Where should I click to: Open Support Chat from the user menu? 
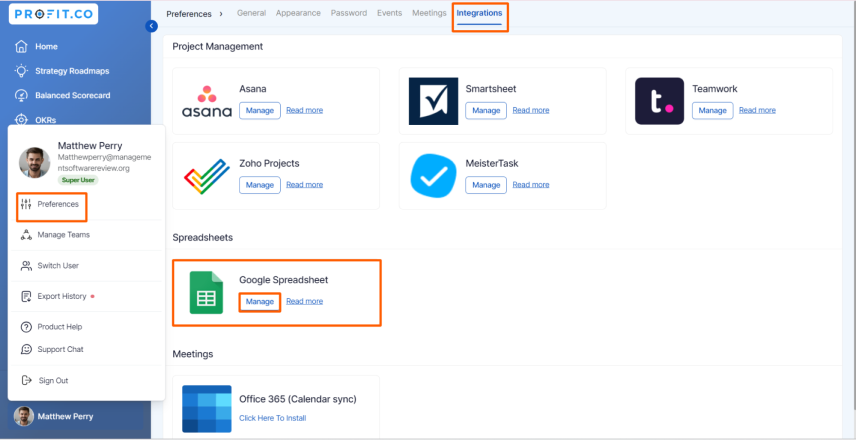click(x=61, y=349)
